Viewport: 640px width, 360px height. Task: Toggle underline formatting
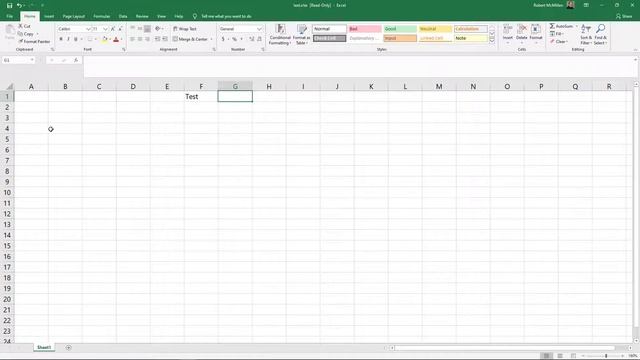(76, 39)
